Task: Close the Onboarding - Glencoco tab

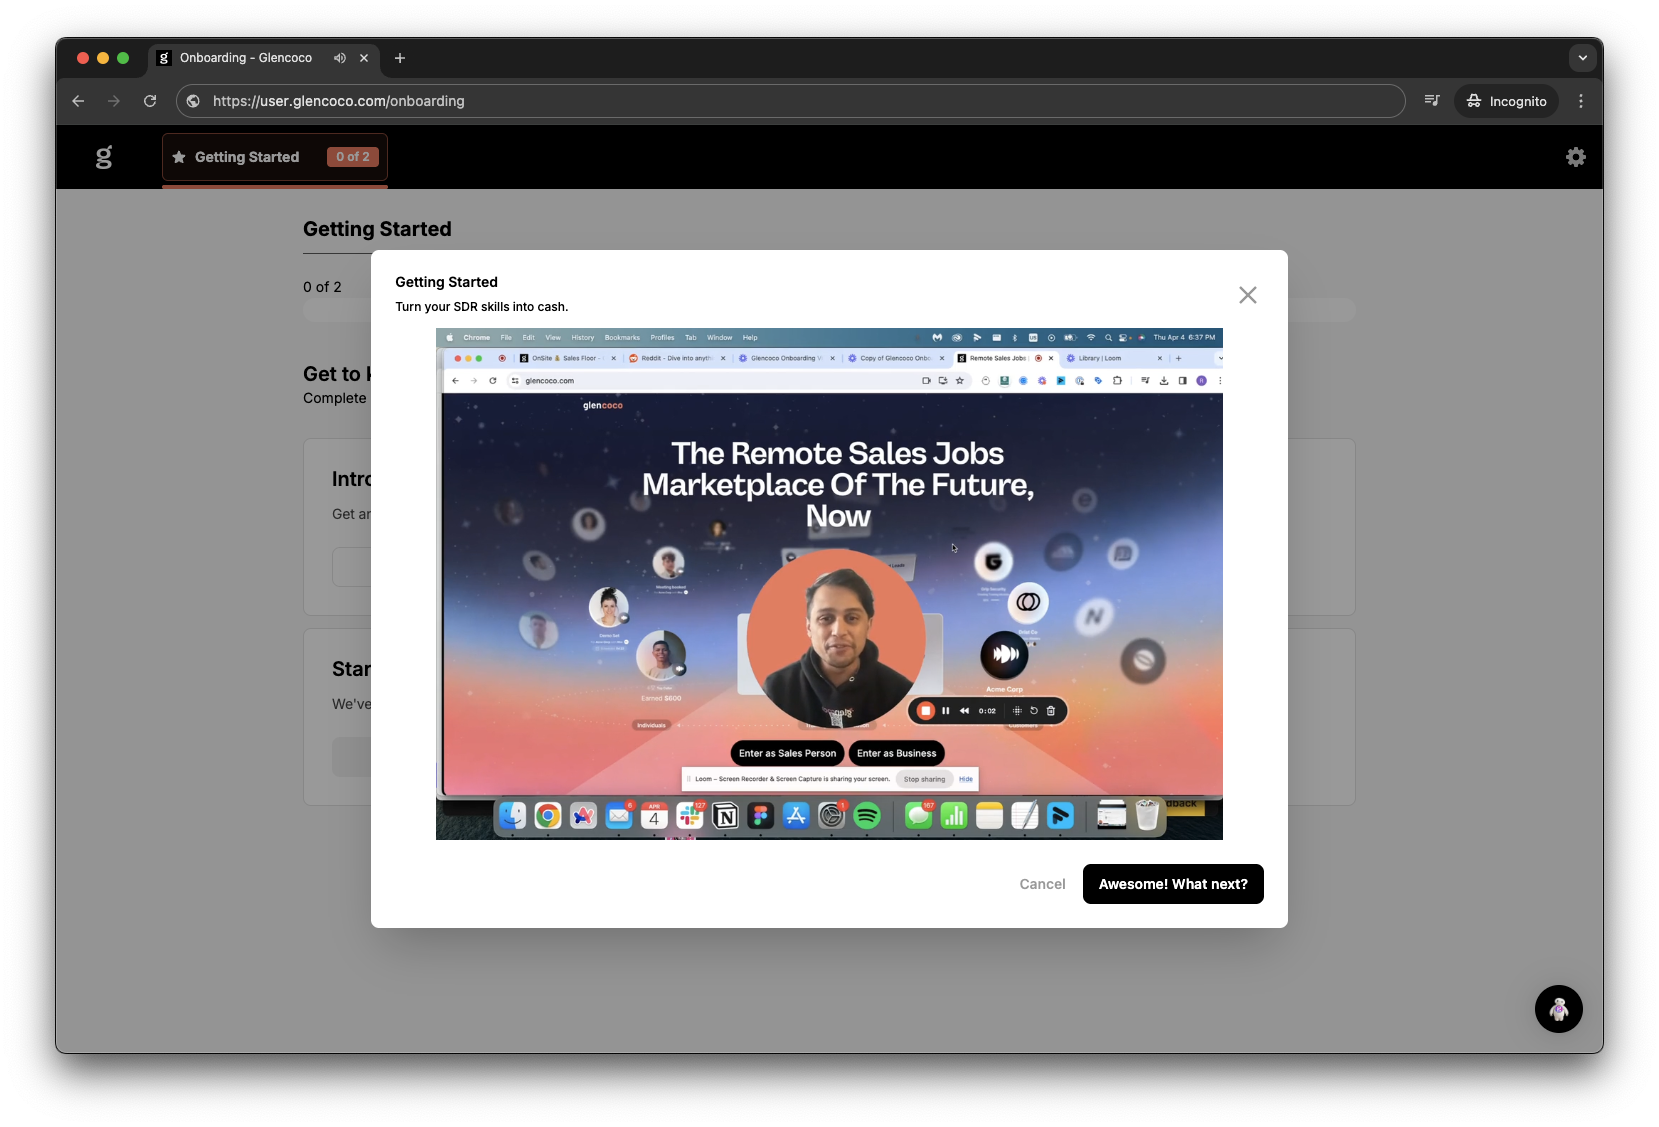Action: click(x=364, y=58)
